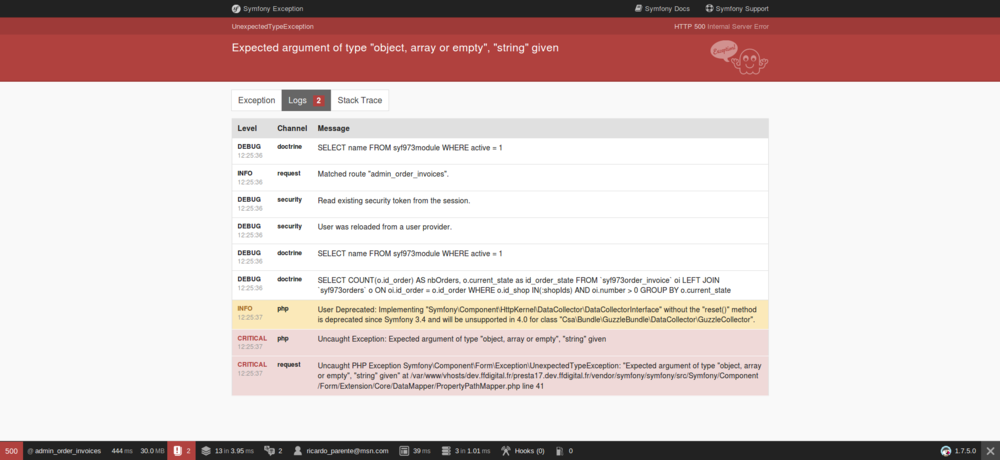Open the admin_order_invoices route panel in toolbar
Image resolution: width=1000 pixels, height=460 pixels.
coord(64,450)
